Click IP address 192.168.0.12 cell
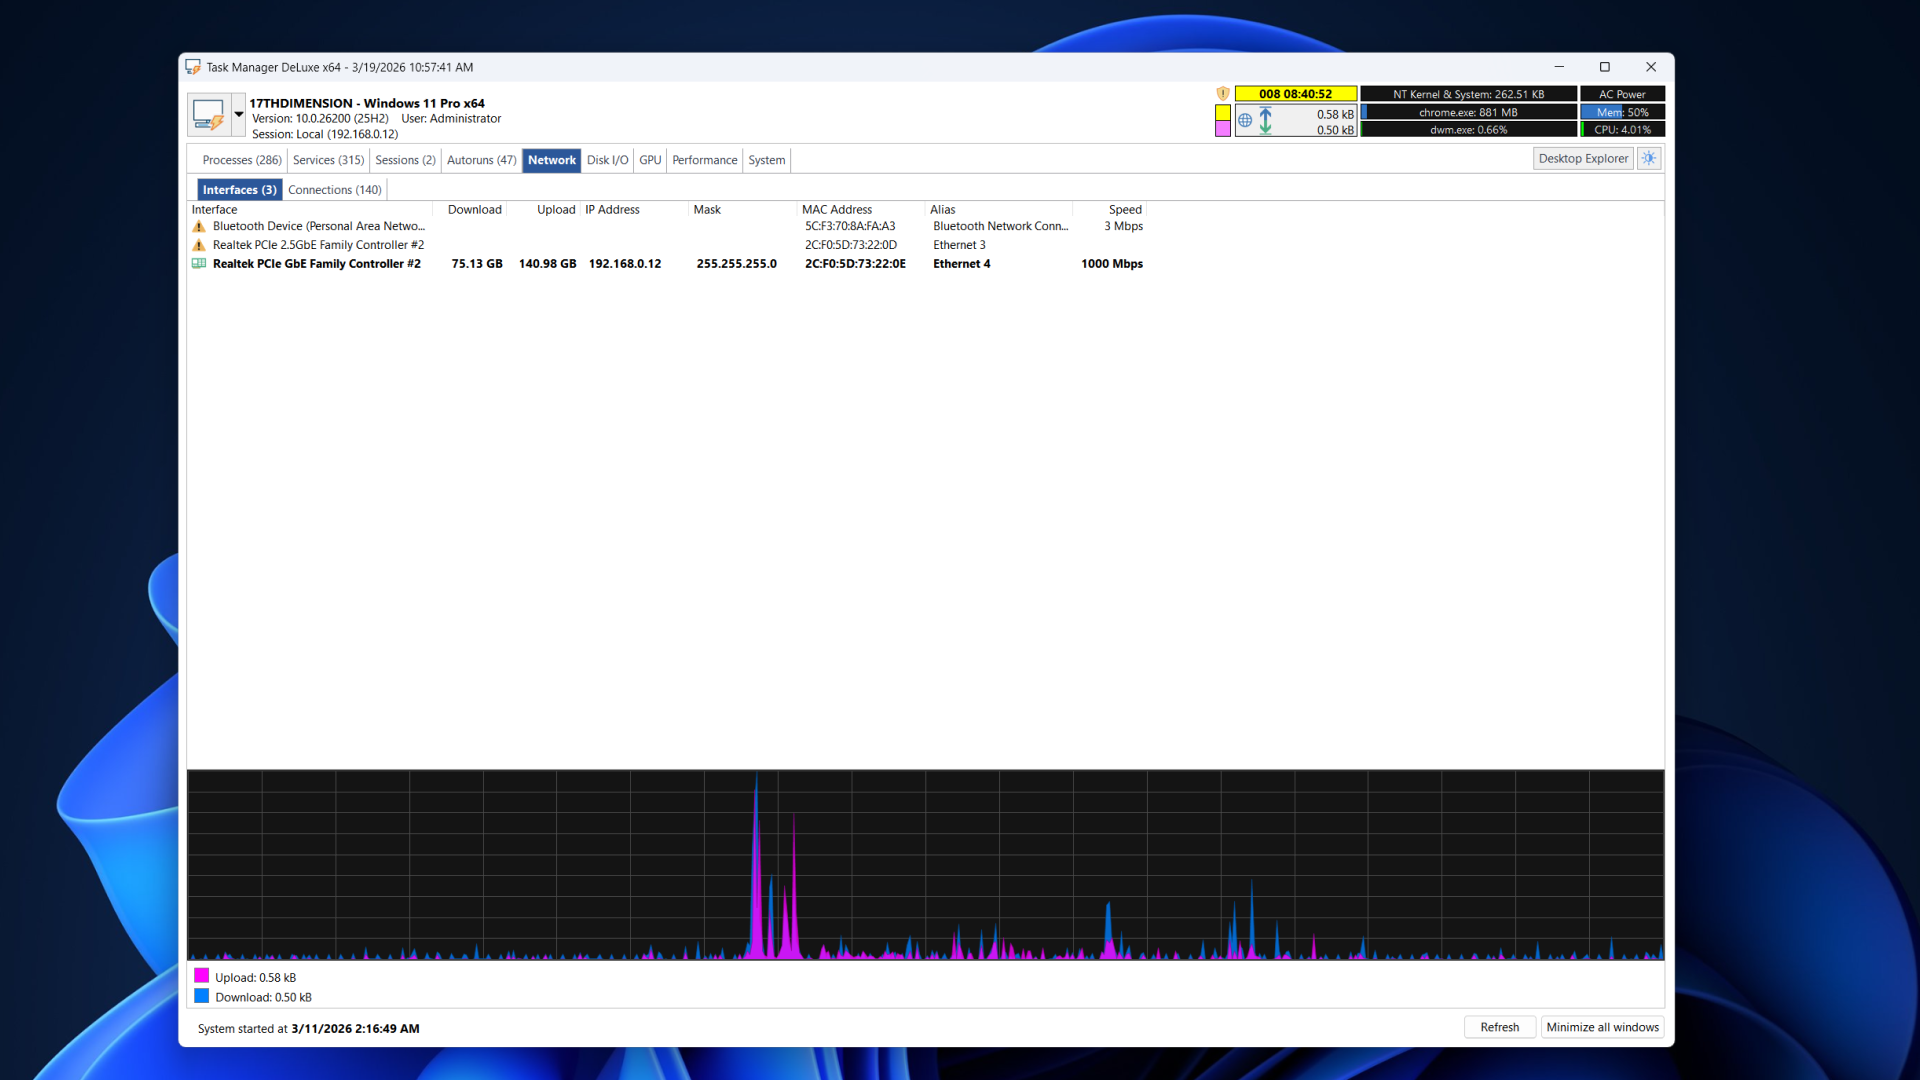 625,264
